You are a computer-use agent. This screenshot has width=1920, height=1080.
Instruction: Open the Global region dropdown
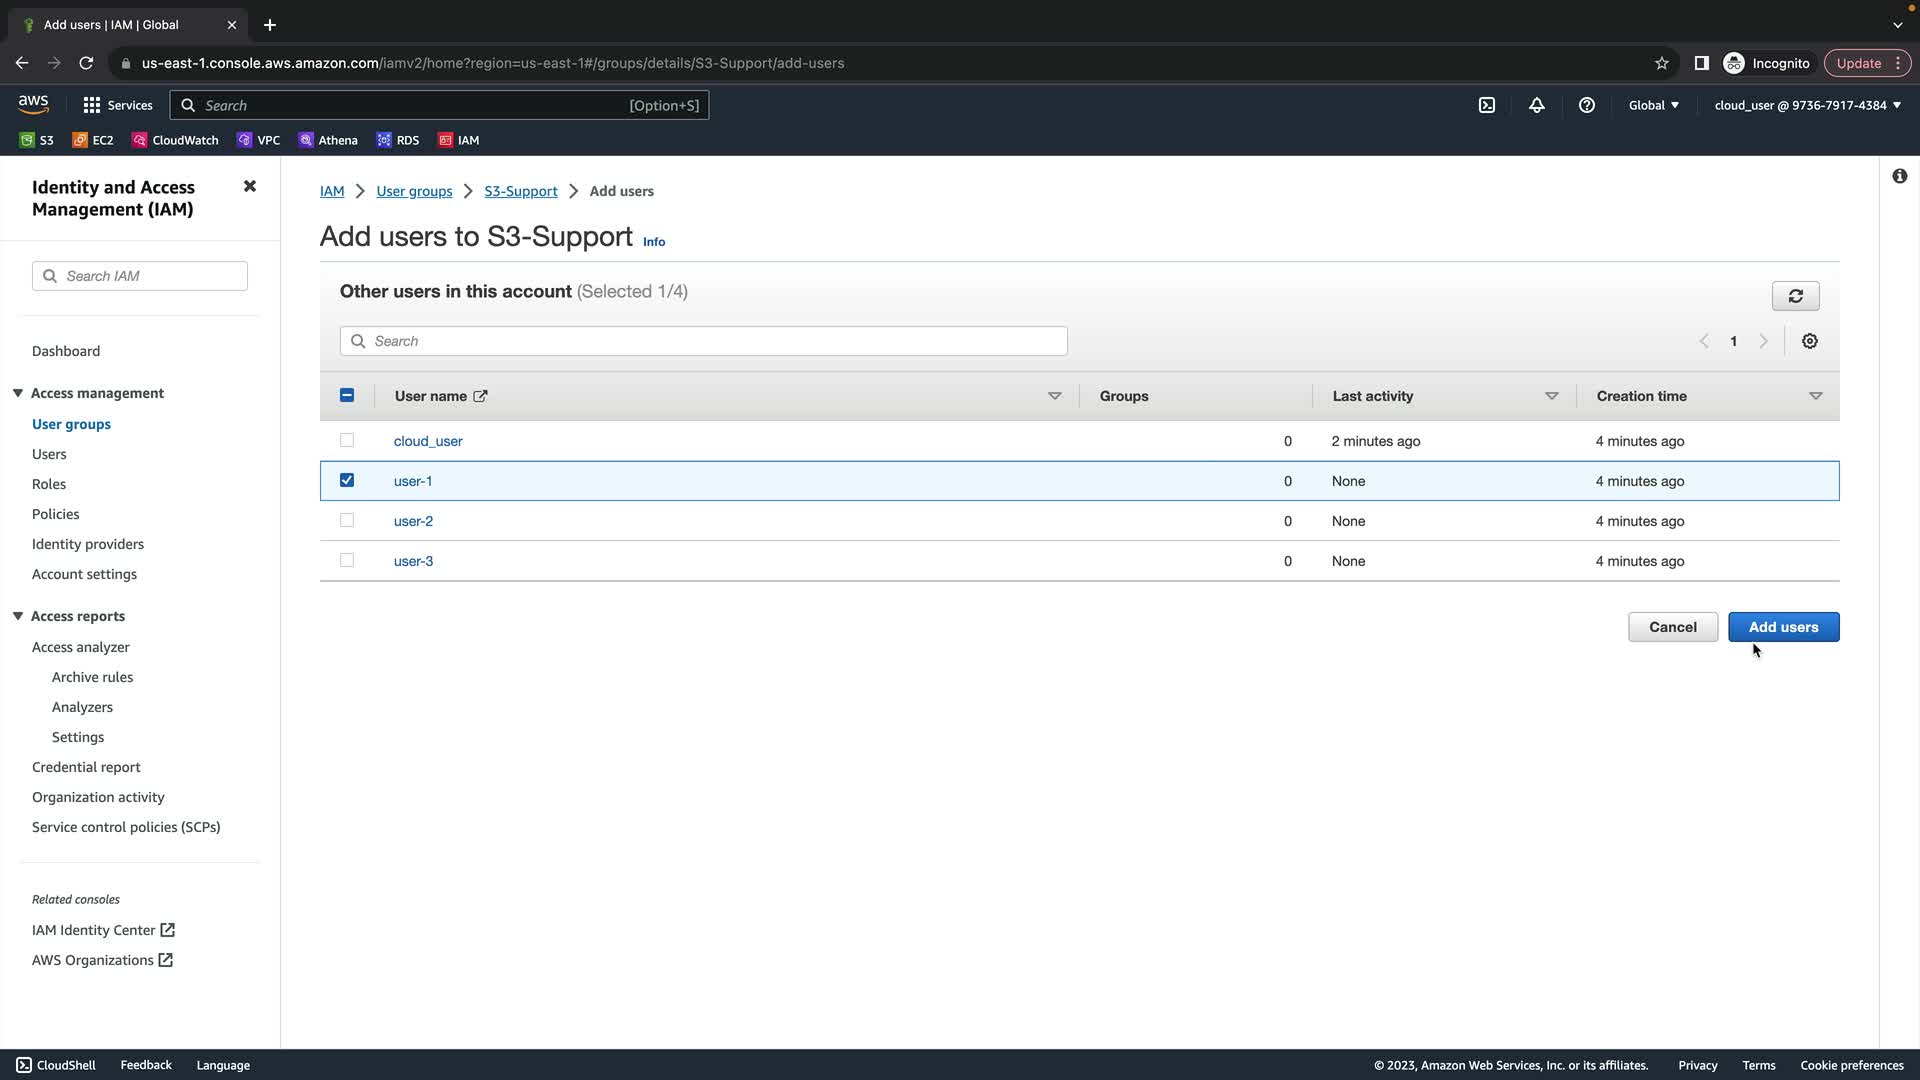click(1653, 105)
